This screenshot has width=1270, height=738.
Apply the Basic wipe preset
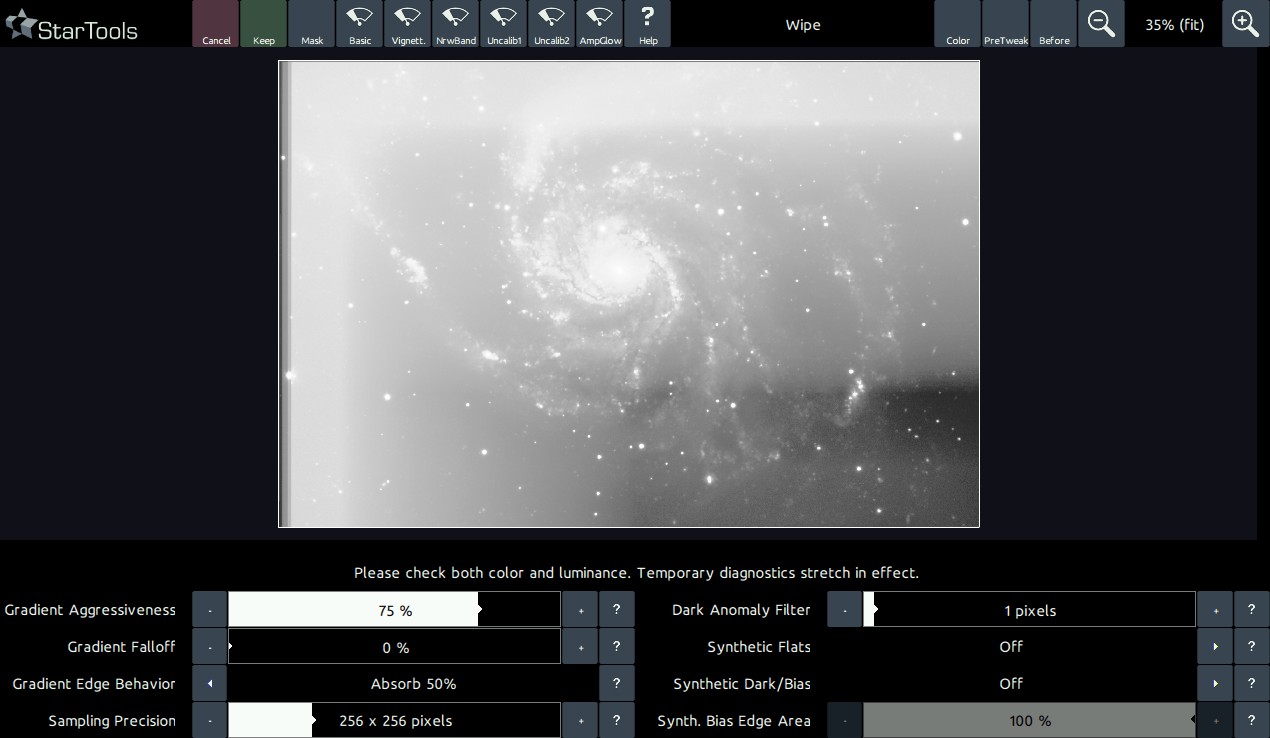pos(359,24)
